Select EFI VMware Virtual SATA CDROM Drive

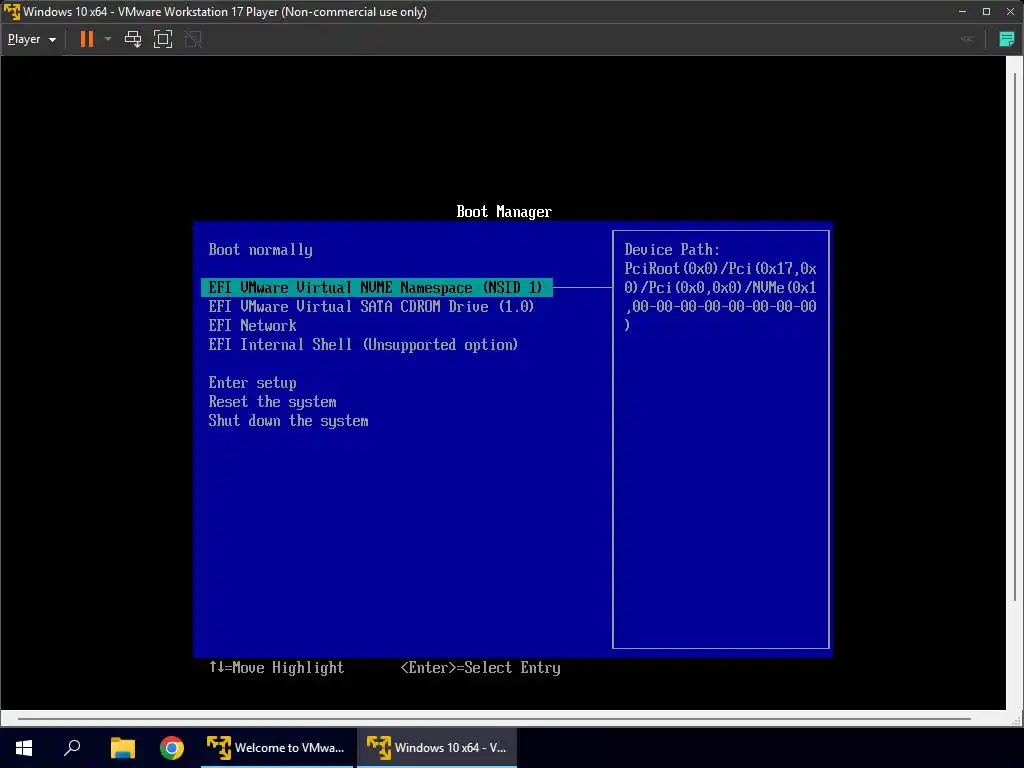(x=371, y=306)
